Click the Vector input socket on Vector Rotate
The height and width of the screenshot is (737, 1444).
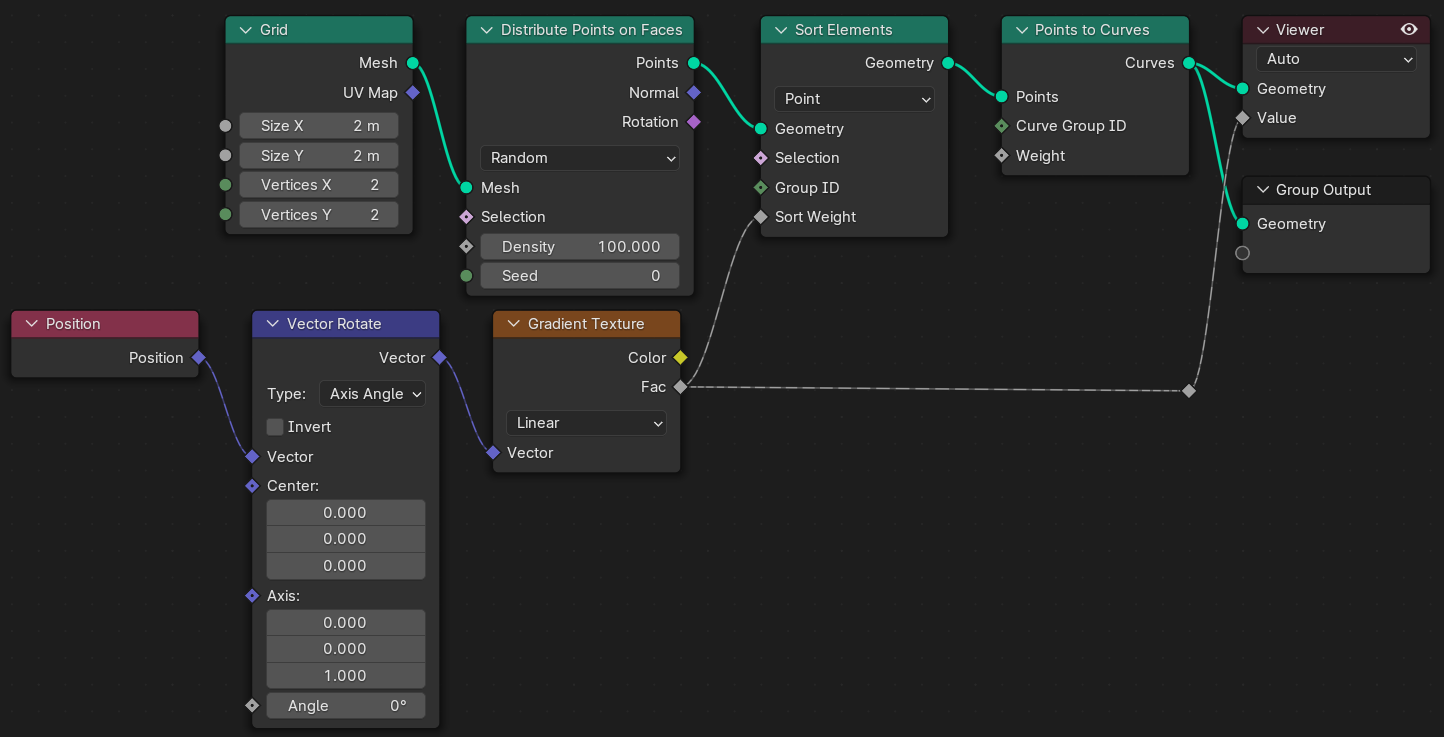click(252, 457)
